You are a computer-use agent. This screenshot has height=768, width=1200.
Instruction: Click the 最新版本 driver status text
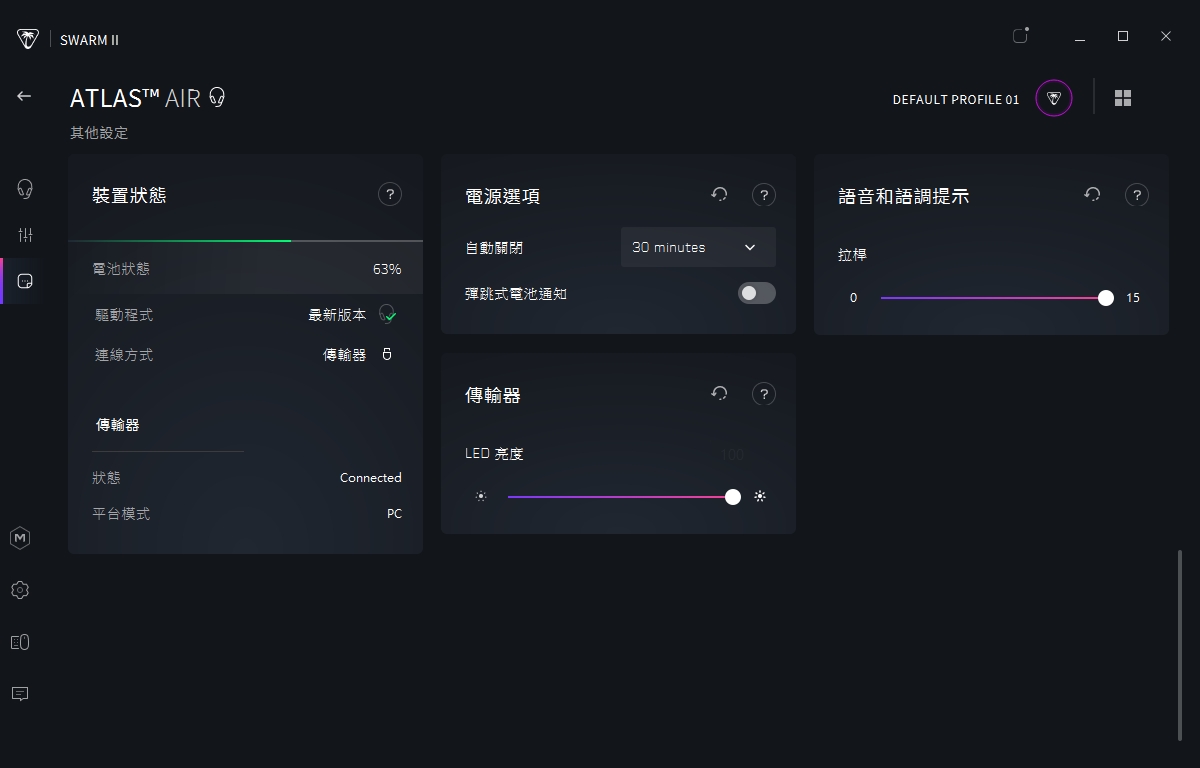tap(337, 315)
